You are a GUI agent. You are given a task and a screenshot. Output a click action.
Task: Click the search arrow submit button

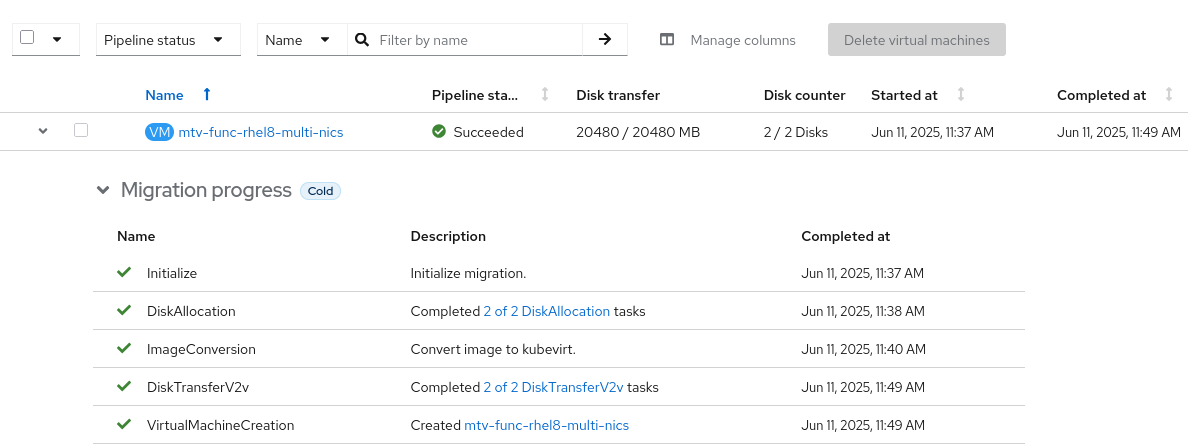(x=604, y=40)
